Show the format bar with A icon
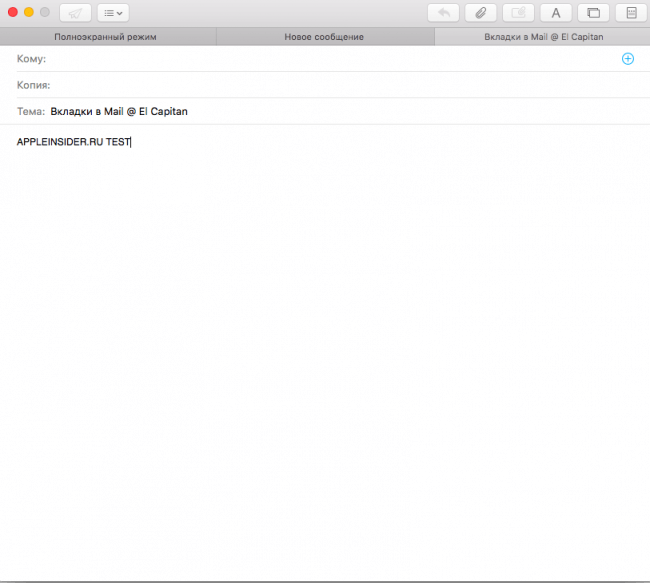This screenshot has width=650, height=583. 556,13
